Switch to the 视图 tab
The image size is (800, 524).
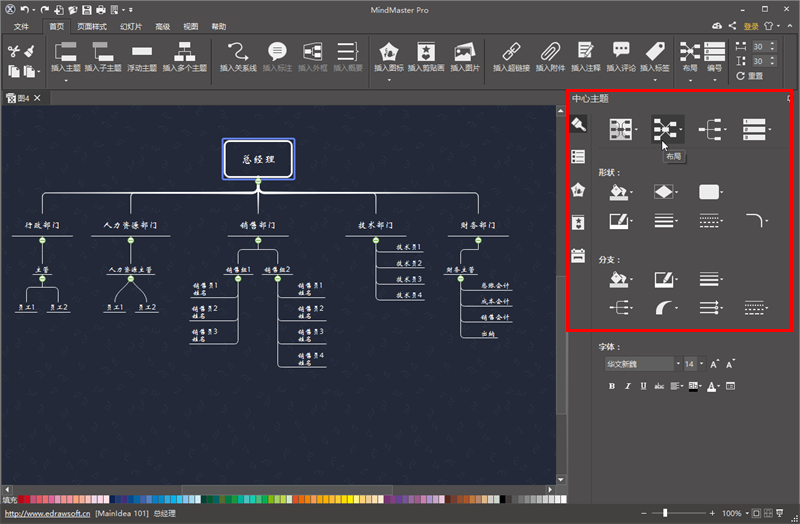point(191,27)
